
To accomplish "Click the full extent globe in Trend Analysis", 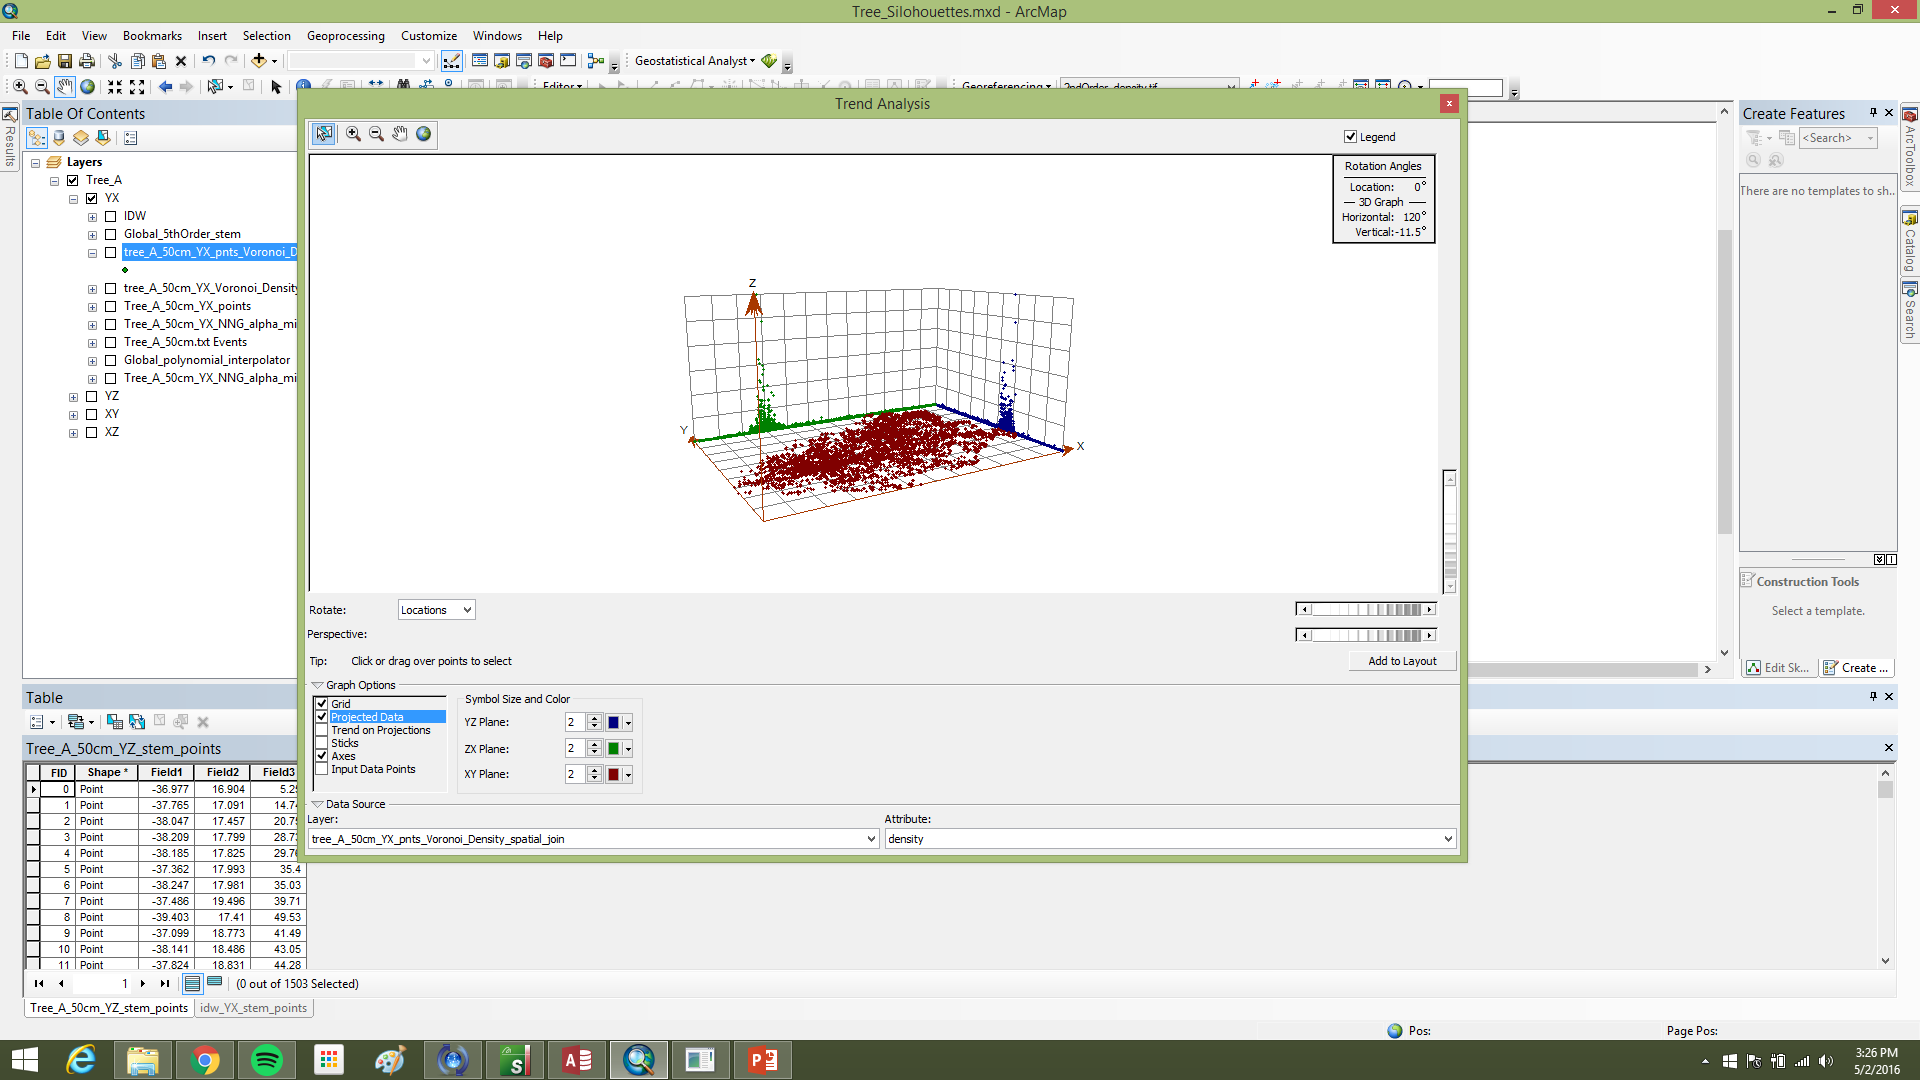I will tap(423, 133).
